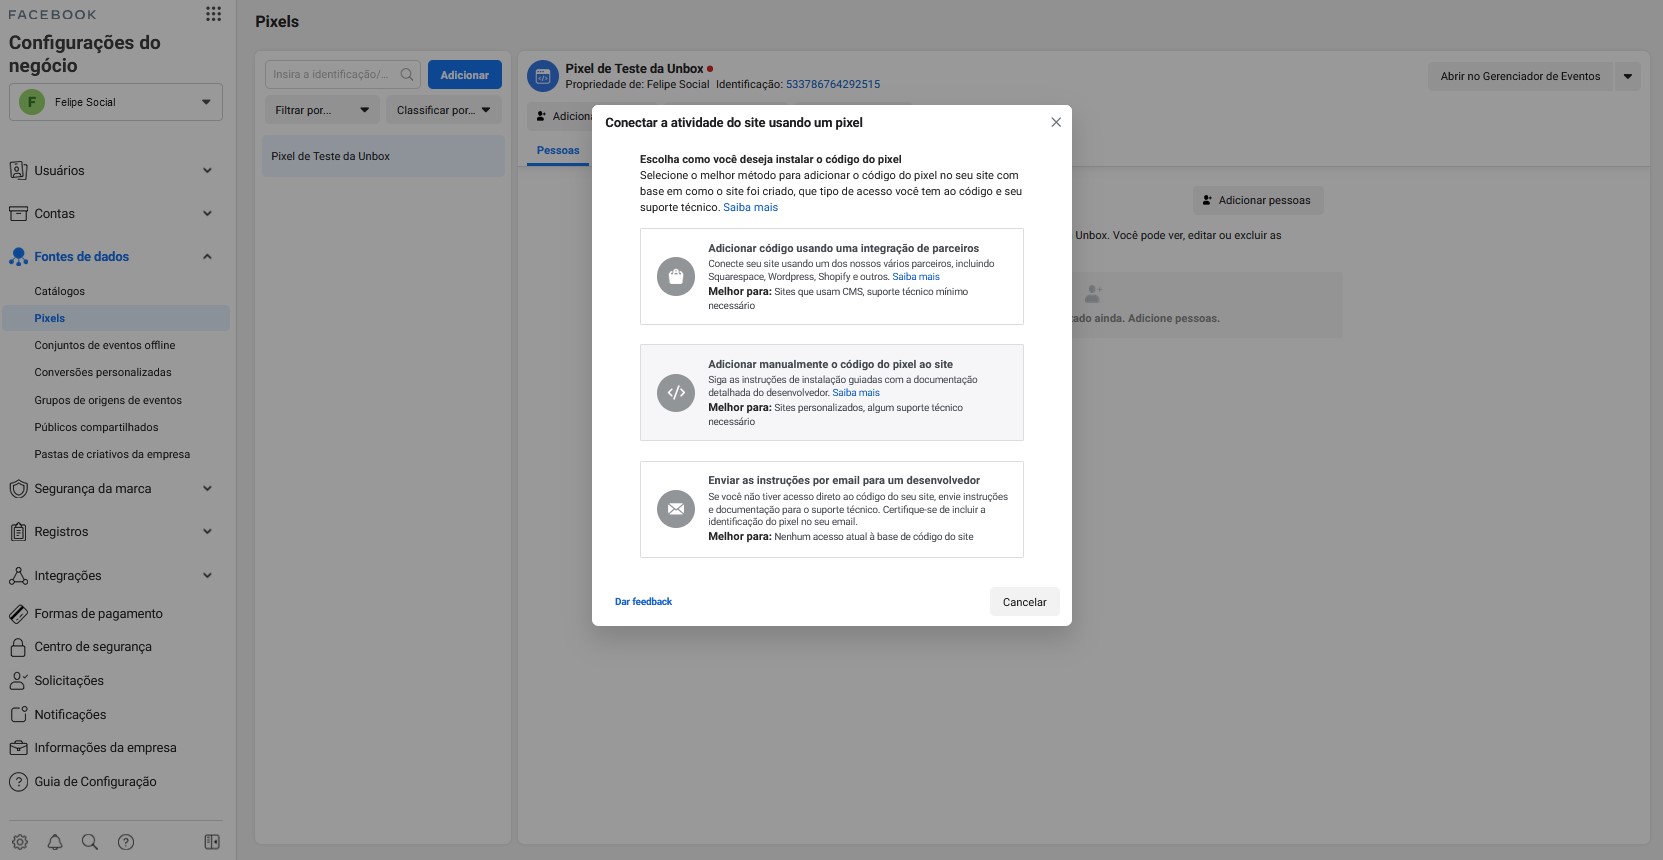Click the Solicitações person icon

click(x=18, y=681)
